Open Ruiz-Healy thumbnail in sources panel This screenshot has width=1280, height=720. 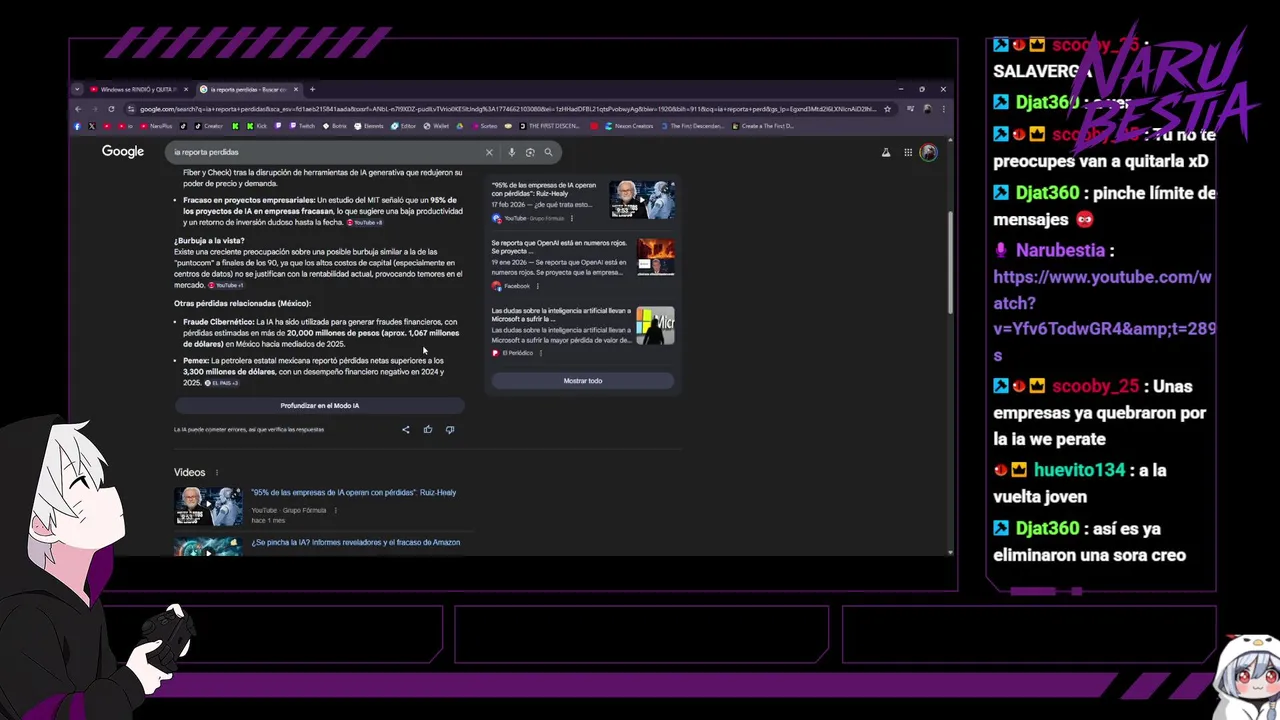(x=642, y=200)
